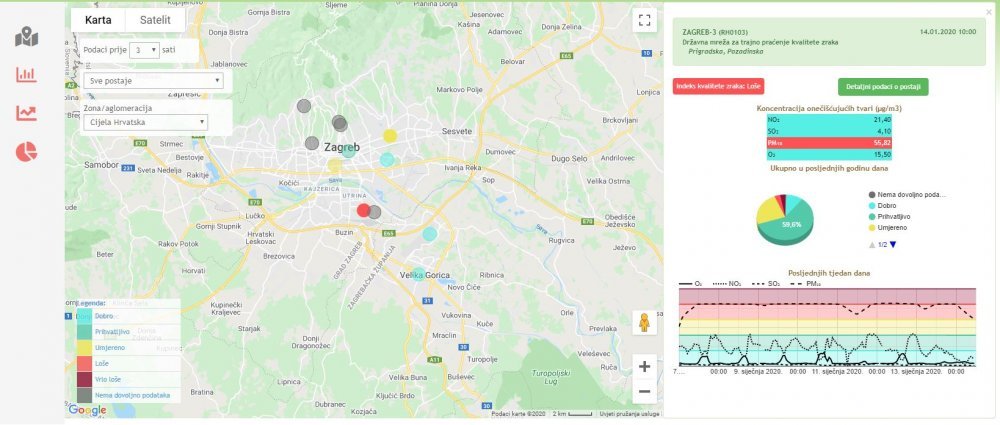This screenshot has height=425, width=1000.
Task: Select the teal marker next to Zagreb label
Action: (348, 151)
